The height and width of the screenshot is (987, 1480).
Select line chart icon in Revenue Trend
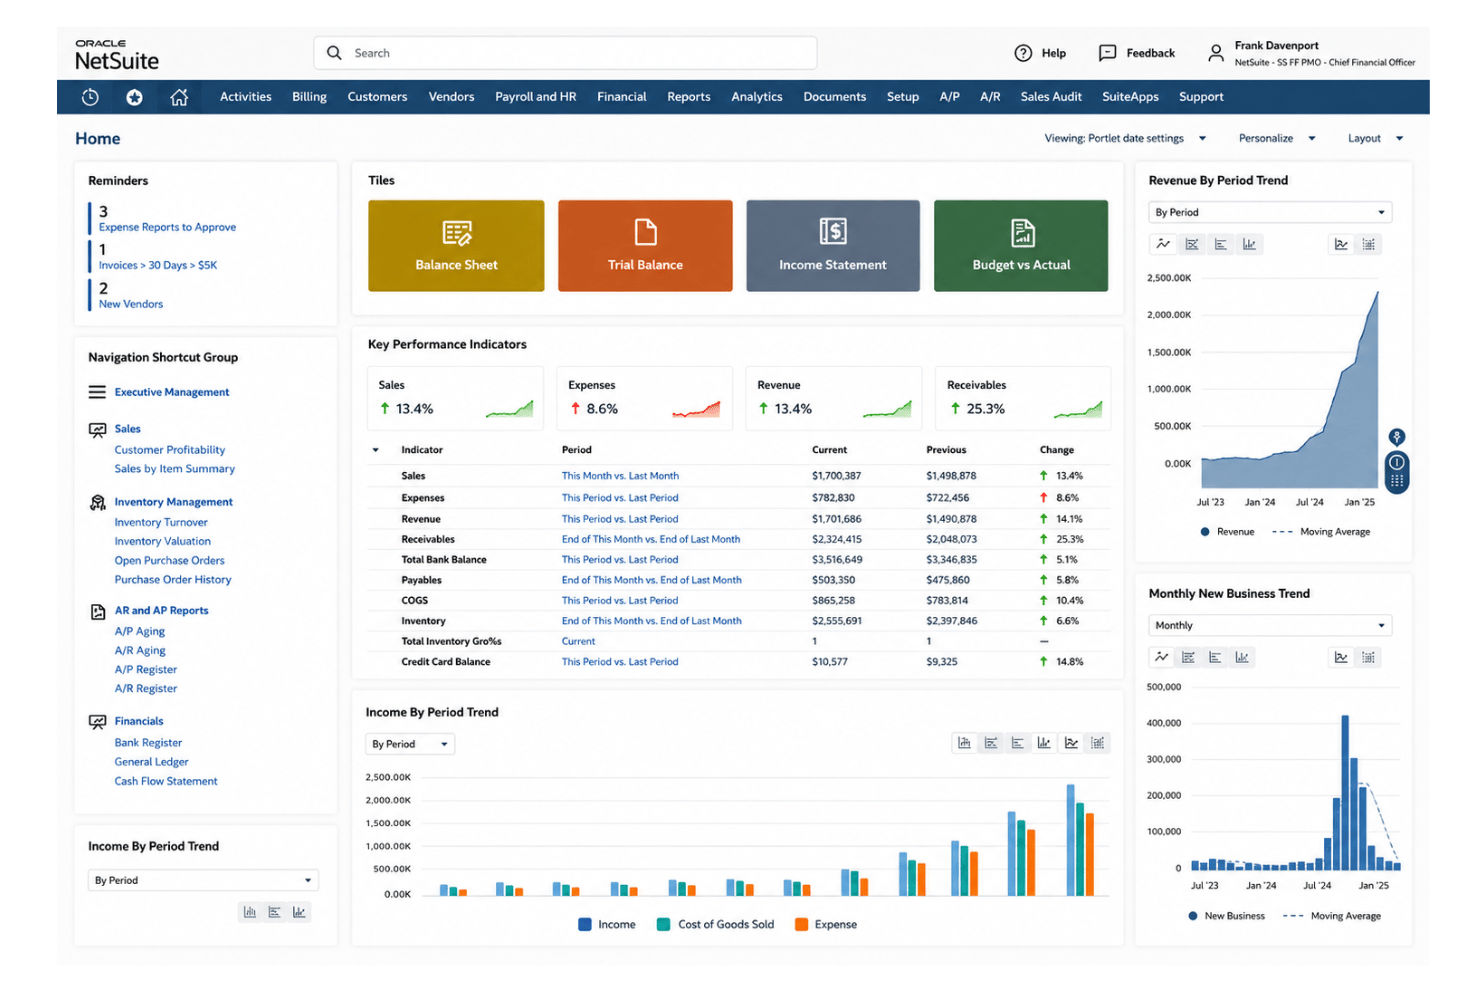1163,244
